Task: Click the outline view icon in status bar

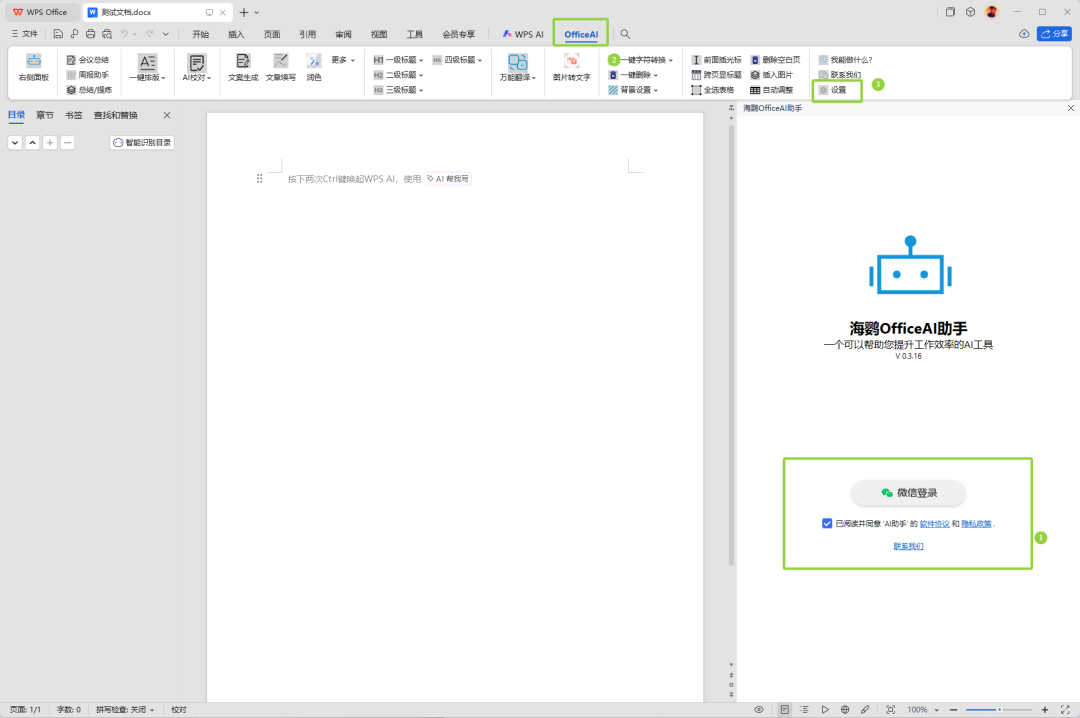Action: point(804,710)
